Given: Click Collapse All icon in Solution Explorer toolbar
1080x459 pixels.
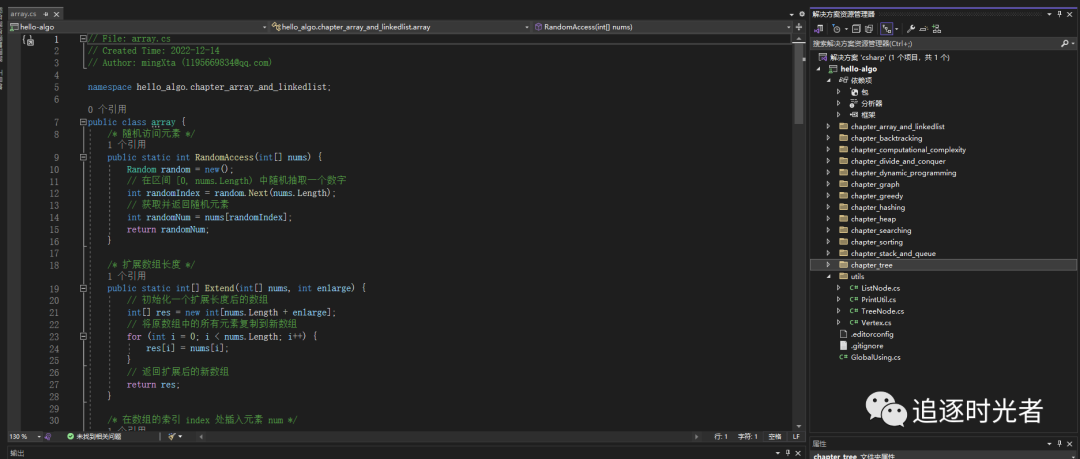Looking at the screenshot, I should [856, 29].
